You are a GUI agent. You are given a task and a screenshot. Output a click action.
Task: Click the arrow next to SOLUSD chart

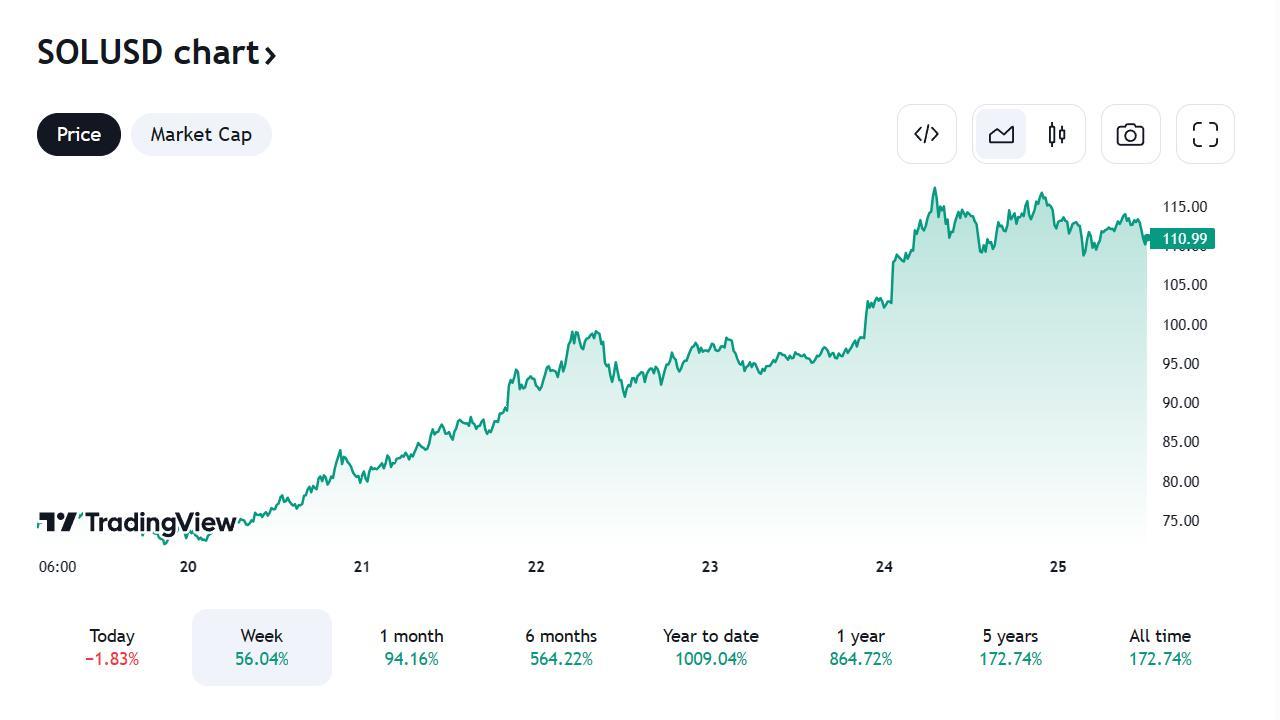click(270, 54)
